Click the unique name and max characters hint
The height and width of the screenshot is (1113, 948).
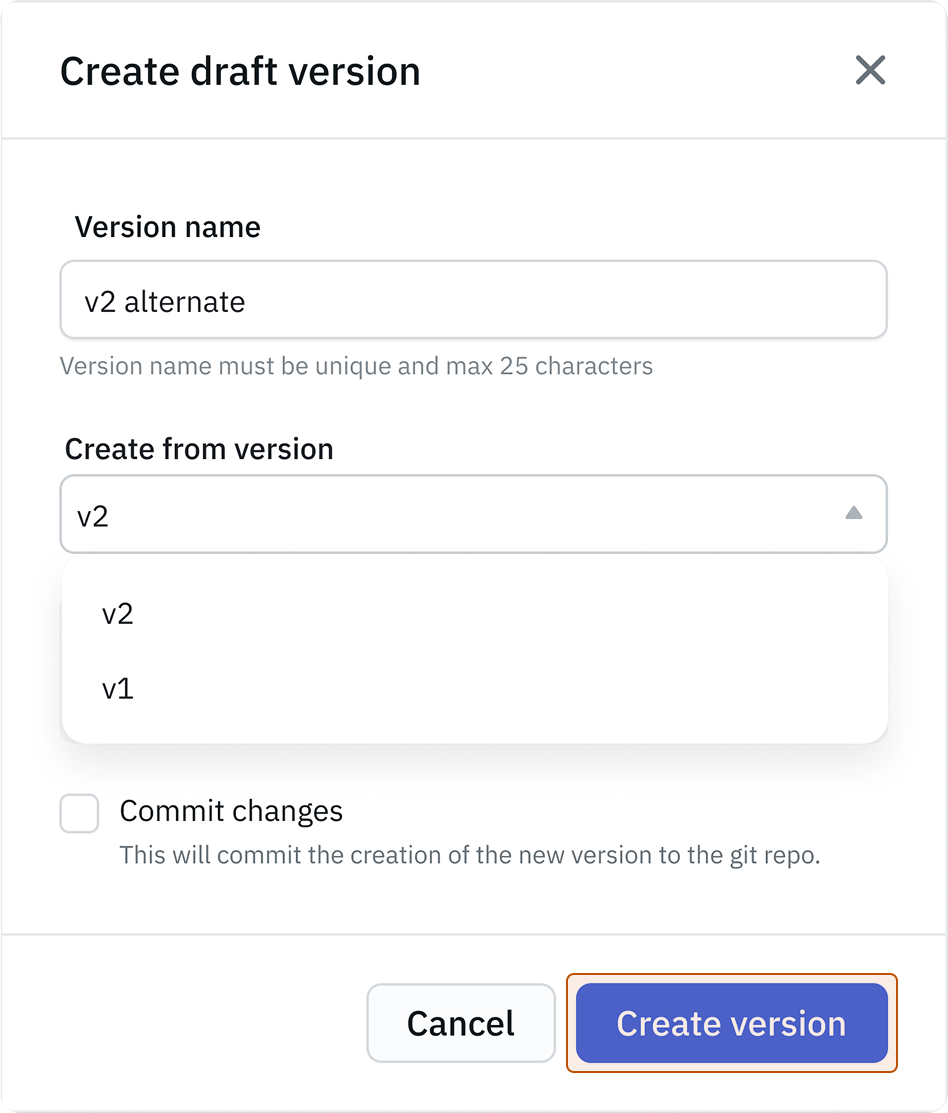(x=356, y=366)
